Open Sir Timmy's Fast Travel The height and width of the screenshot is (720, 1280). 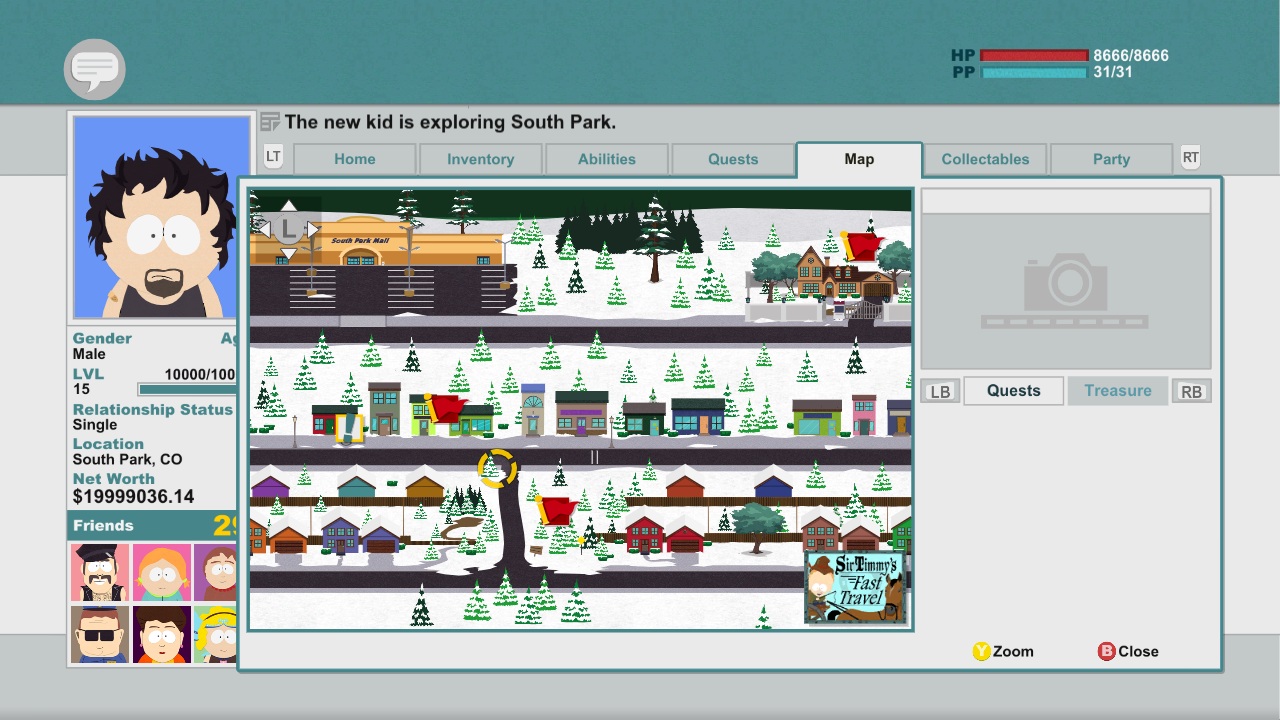pyautogui.click(x=856, y=588)
